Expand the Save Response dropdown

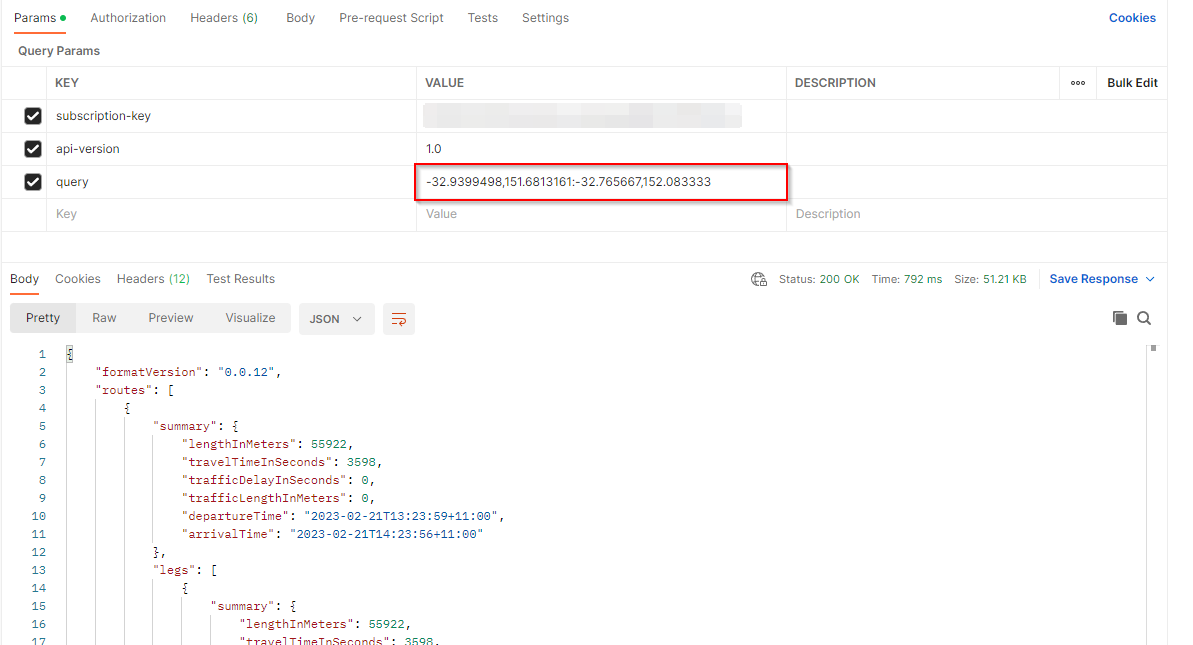[x=1101, y=279]
